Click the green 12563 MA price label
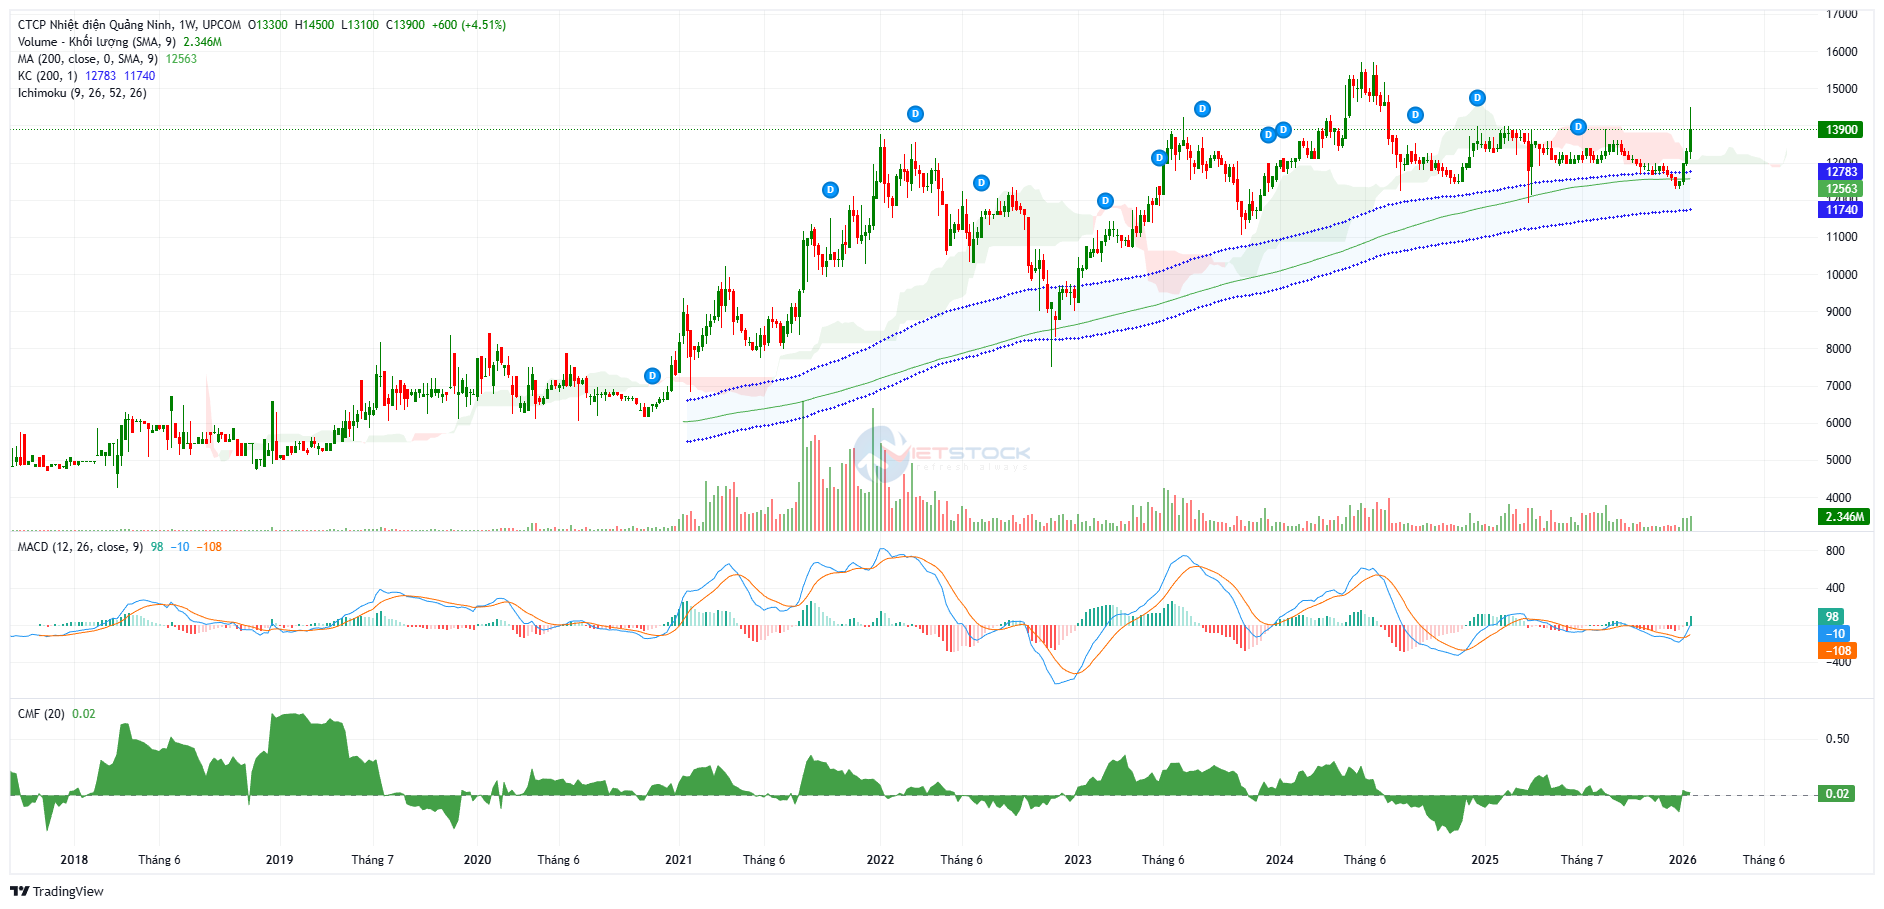 [x=1841, y=189]
